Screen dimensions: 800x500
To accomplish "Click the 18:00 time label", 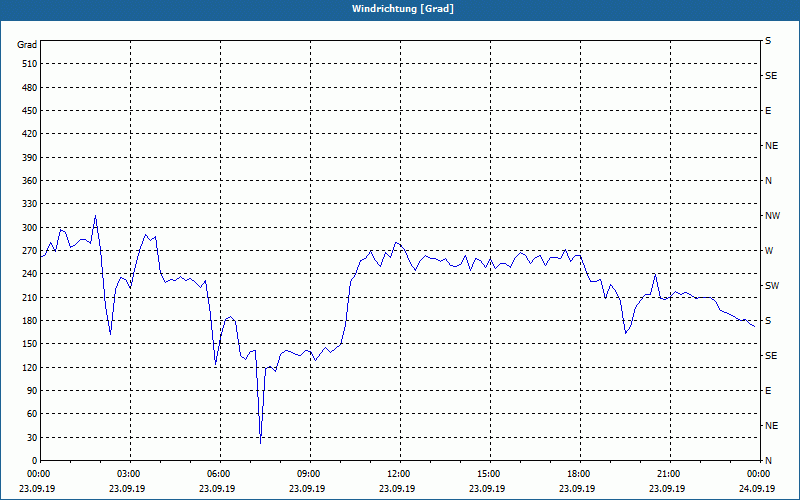I will click(580, 474).
